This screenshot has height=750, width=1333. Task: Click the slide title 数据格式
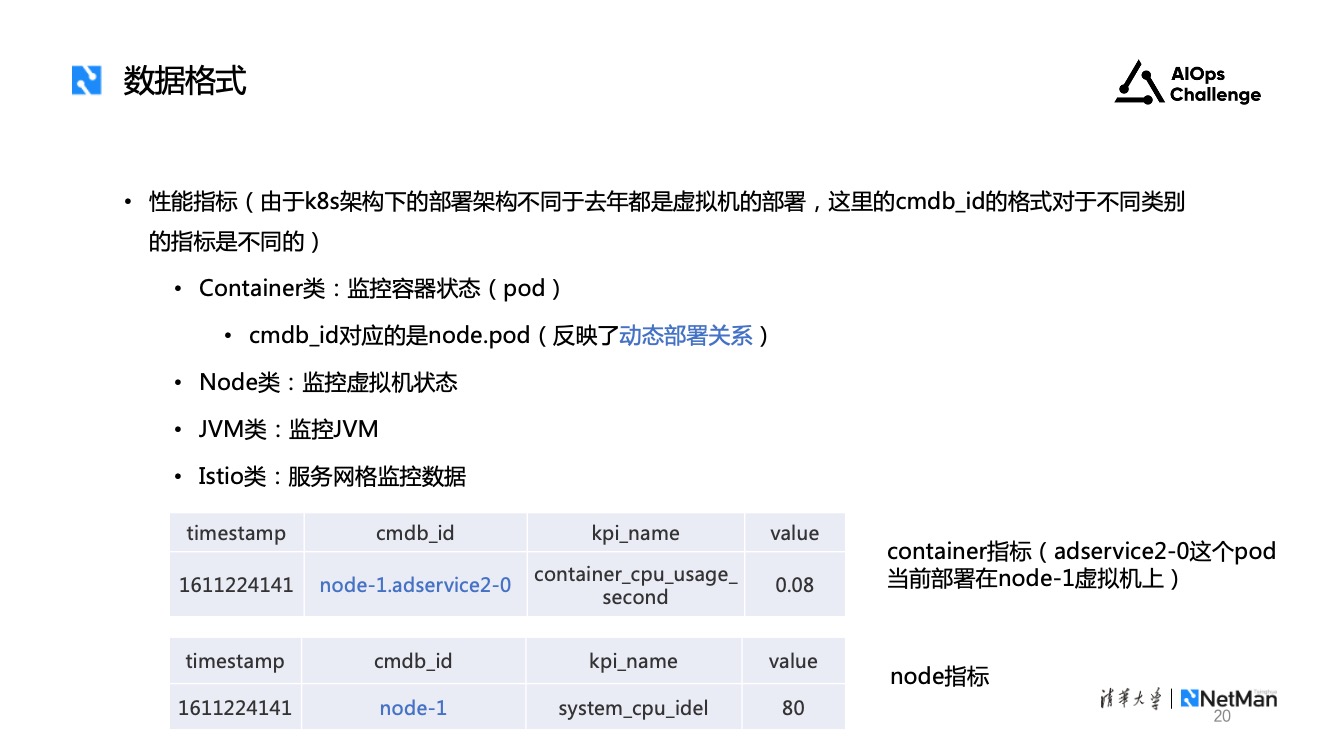click(185, 80)
